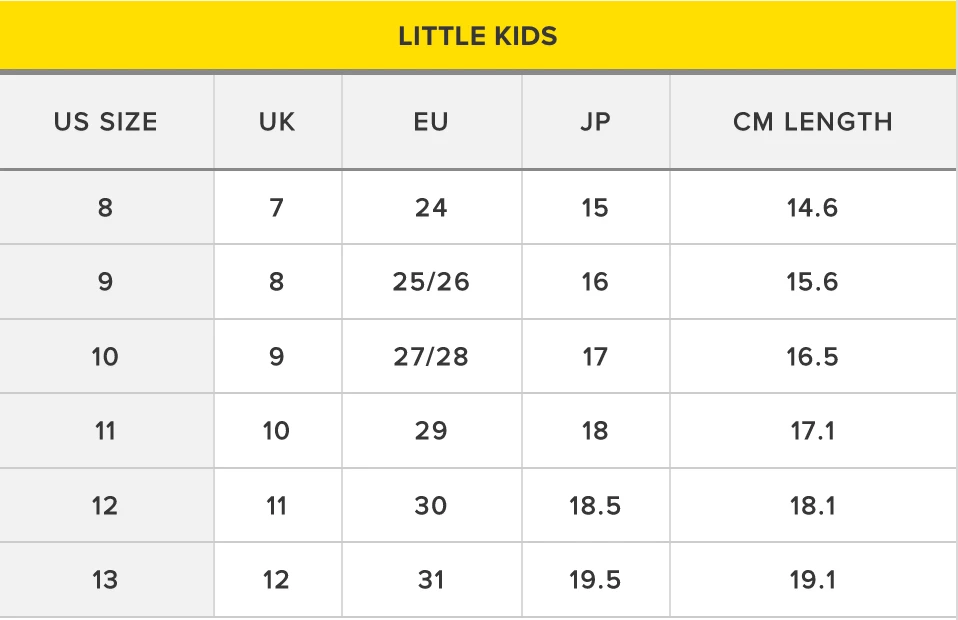Select US size 13 row label
The image size is (958, 620).
tap(106, 580)
